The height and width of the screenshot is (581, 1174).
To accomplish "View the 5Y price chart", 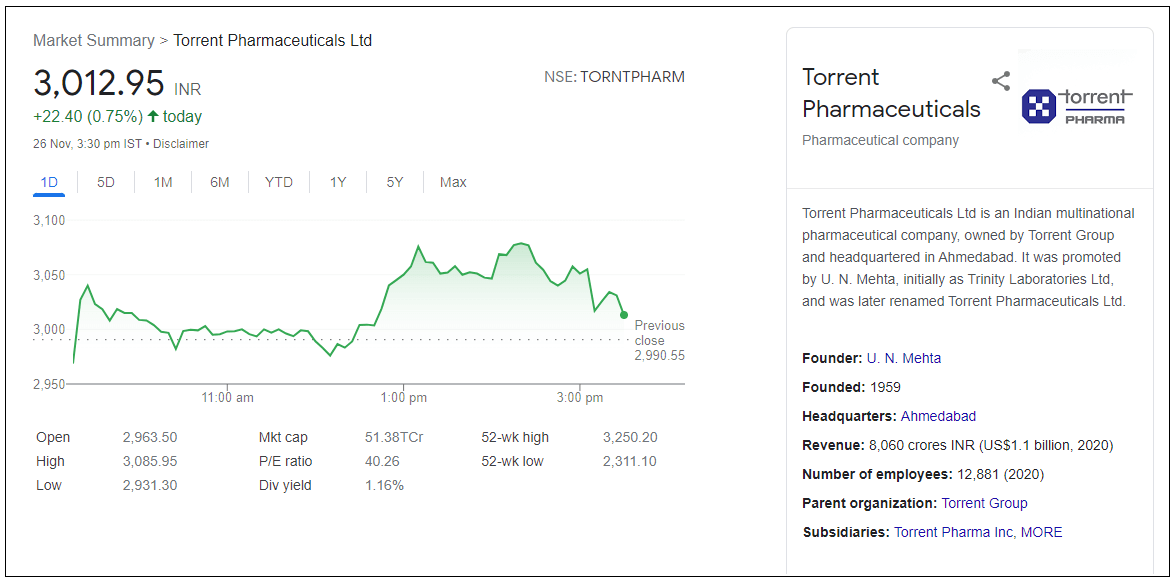I will (395, 182).
